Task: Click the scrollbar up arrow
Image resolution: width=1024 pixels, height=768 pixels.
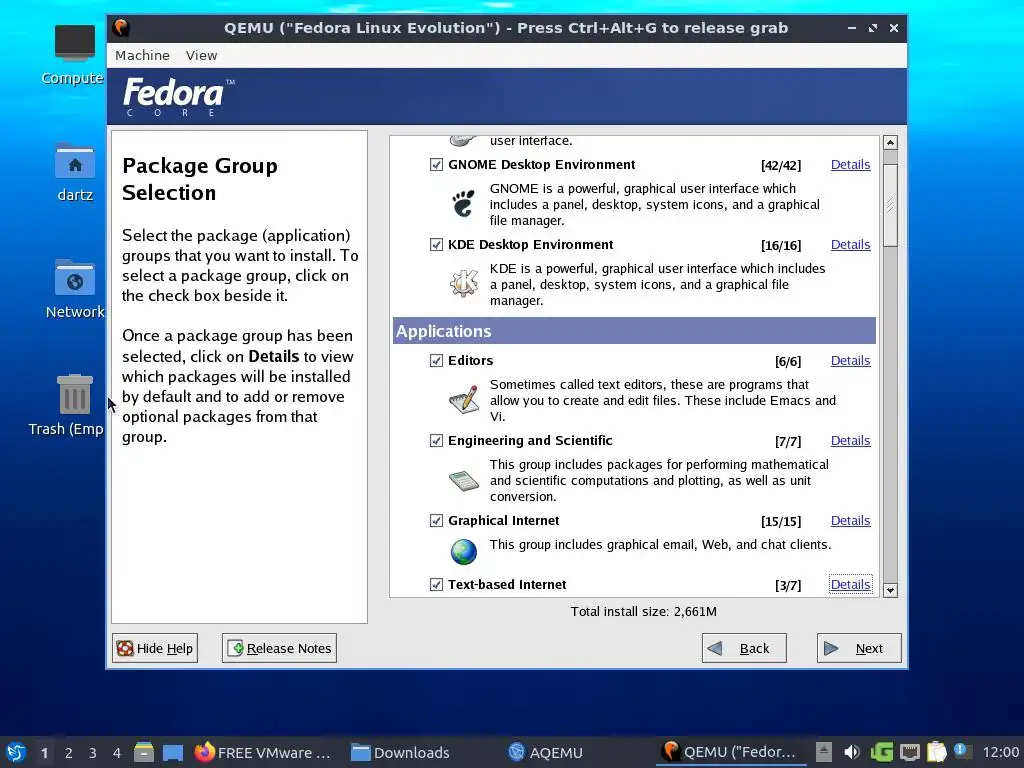Action: (890, 142)
